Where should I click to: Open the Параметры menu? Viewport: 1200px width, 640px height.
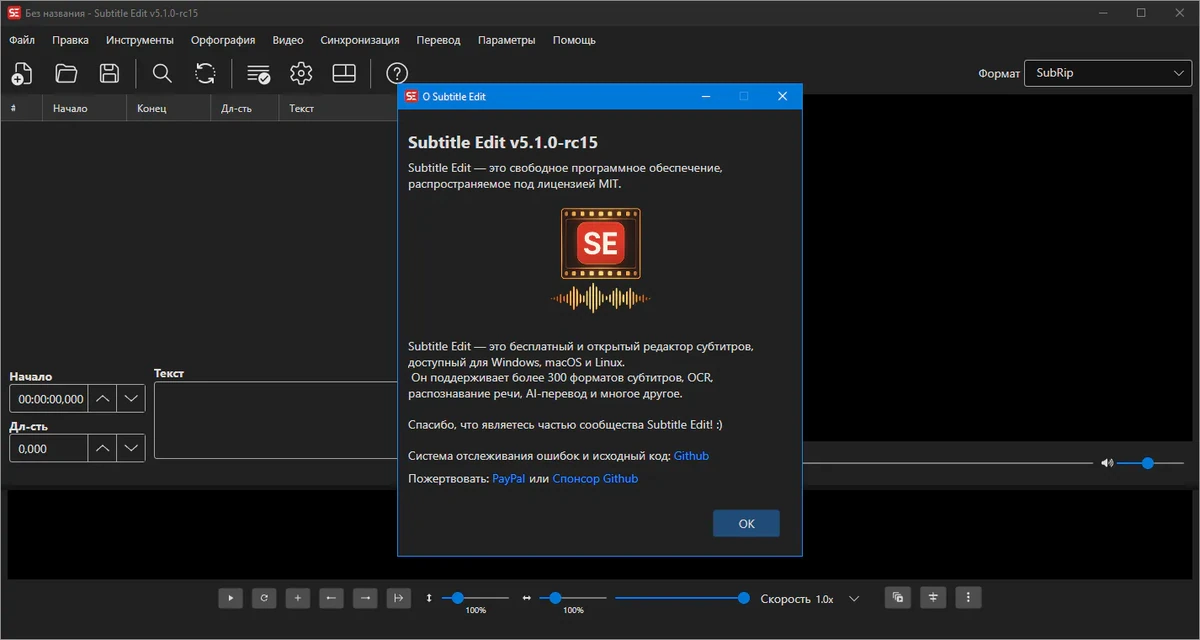506,40
